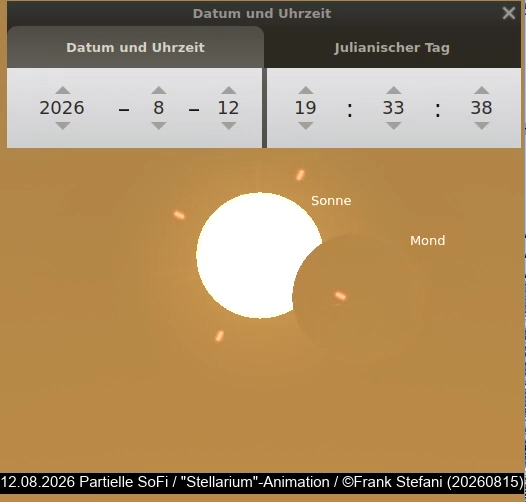Increase the year value 2026
Viewport: 526px width, 502px height.
coord(63,90)
